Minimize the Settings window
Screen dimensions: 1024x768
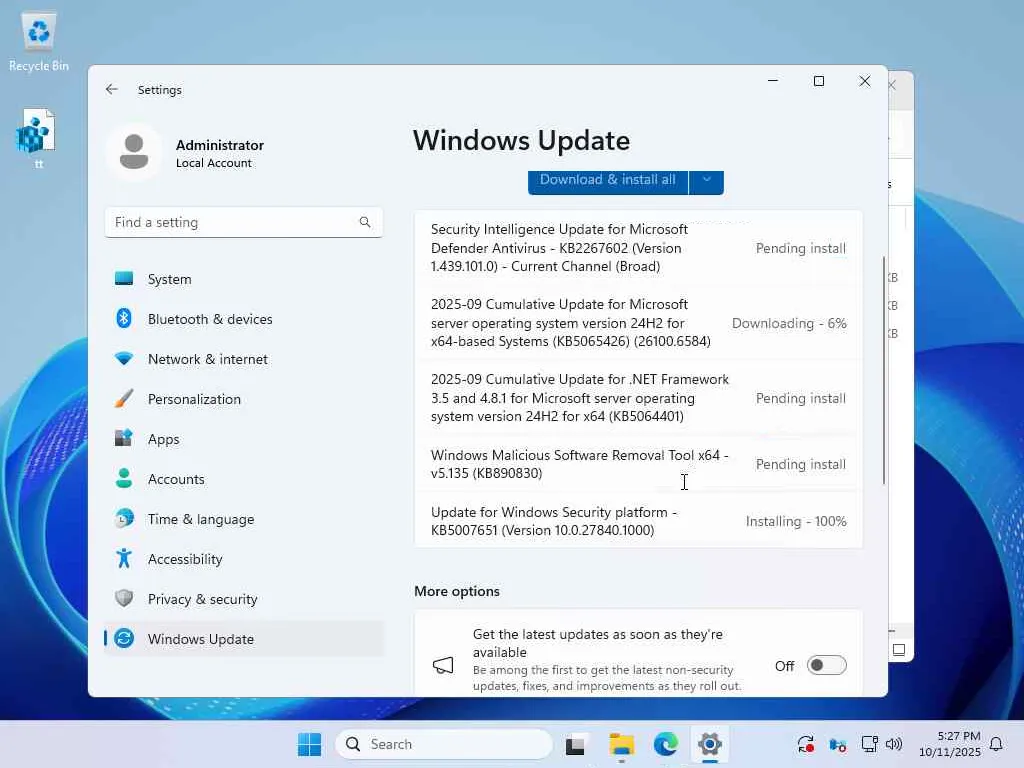click(x=773, y=81)
